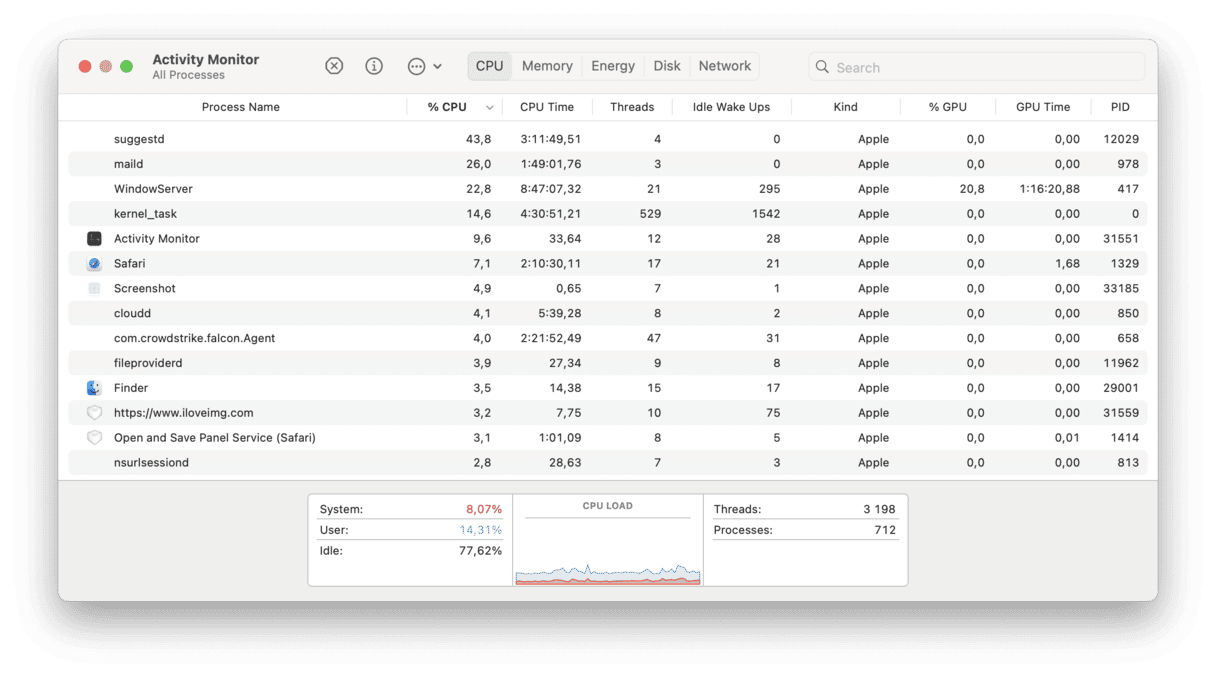The width and height of the screenshot is (1216, 678).
Task: Sort by the Threads column header
Action: (632, 107)
